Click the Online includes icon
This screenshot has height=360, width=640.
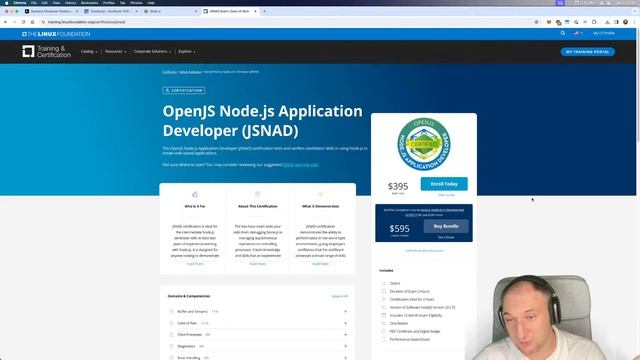coord(383,283)
